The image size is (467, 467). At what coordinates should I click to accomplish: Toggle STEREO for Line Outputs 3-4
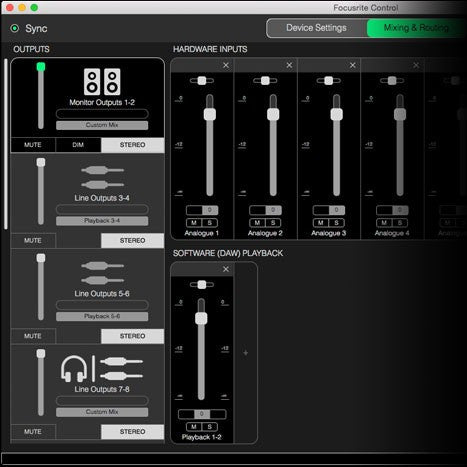click(x=132, y=241)
